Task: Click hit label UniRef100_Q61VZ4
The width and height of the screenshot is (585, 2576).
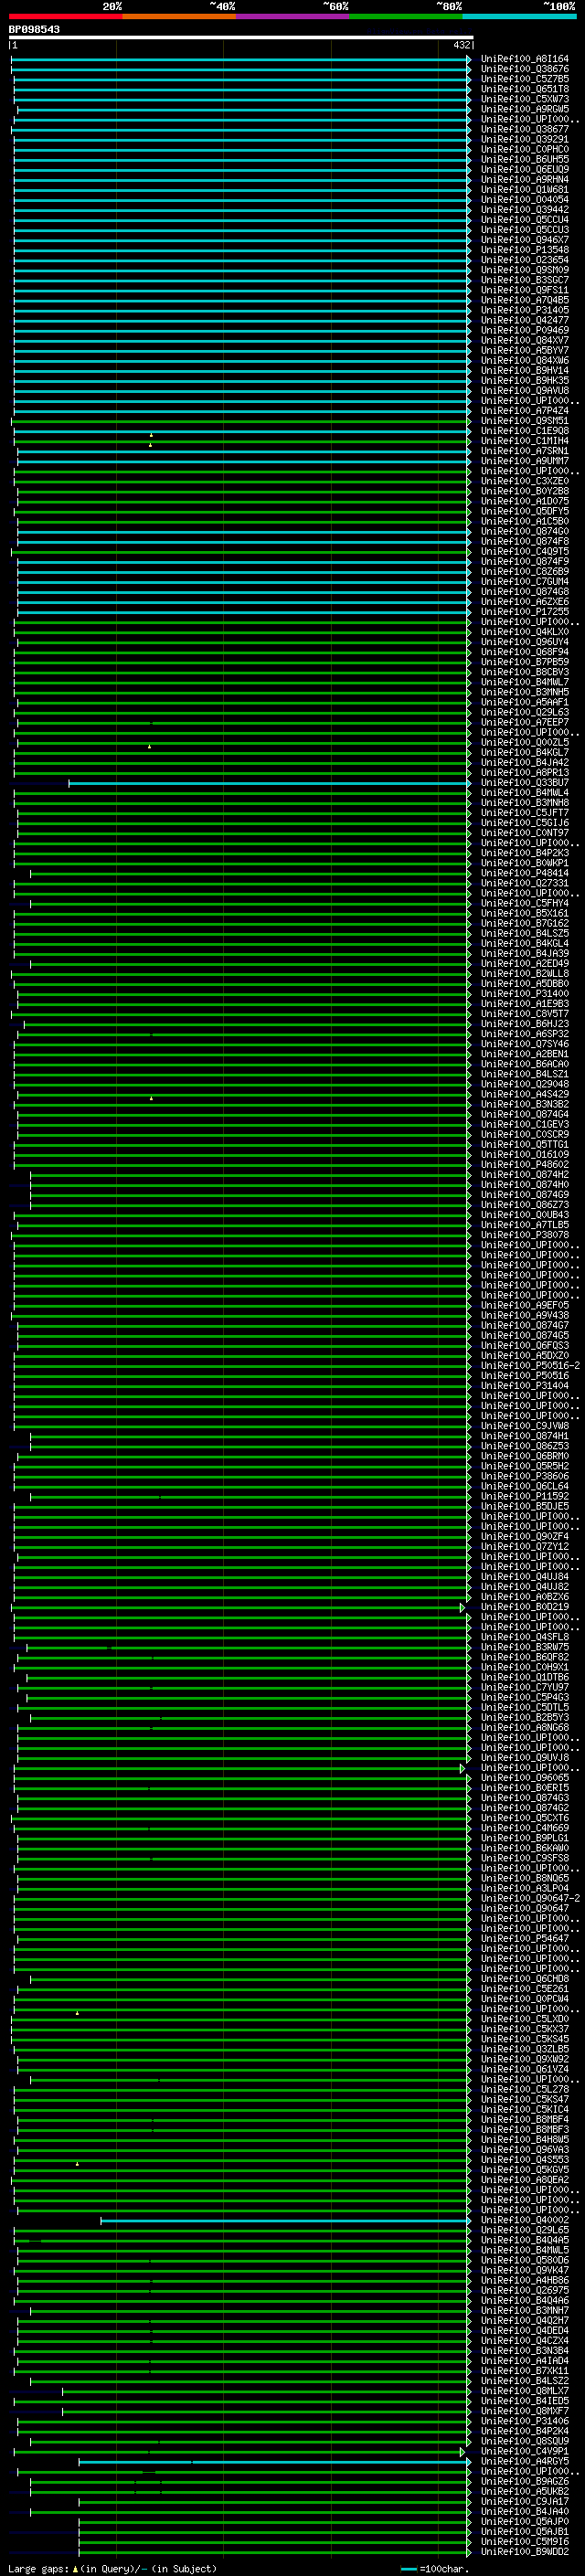Action: [524, 2070]
